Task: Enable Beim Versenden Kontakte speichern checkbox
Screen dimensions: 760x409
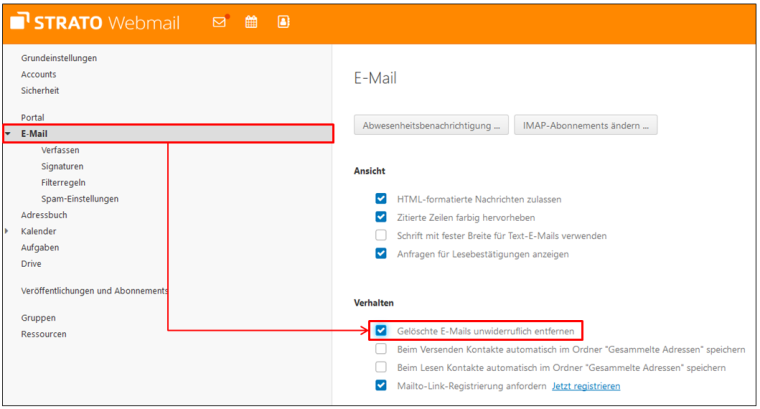Action: point(380,349)
